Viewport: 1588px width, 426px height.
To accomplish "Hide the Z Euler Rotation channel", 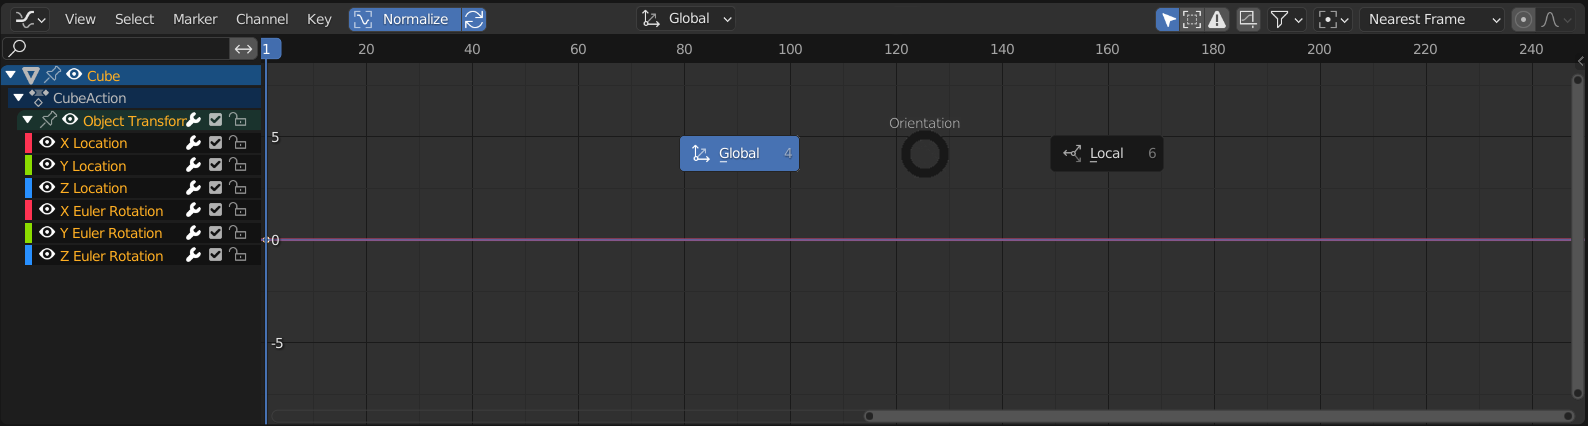I will (x=47, y=255).
